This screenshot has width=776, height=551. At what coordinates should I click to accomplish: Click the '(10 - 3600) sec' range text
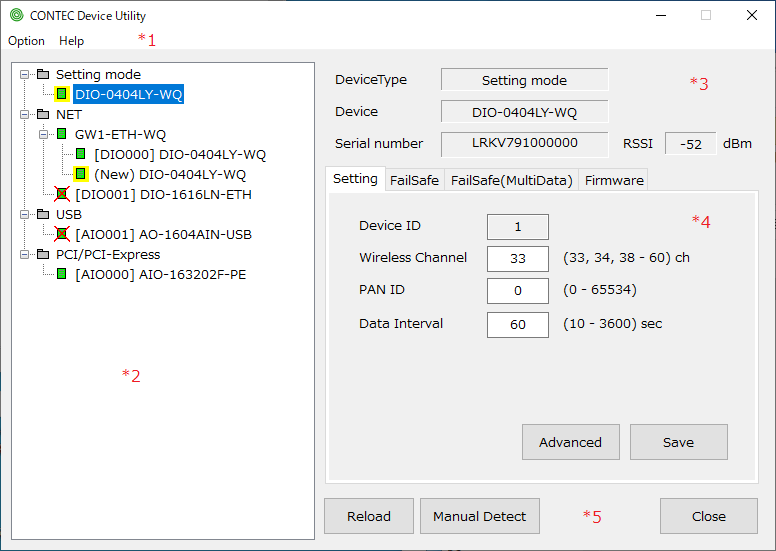[x=612, y=323]
